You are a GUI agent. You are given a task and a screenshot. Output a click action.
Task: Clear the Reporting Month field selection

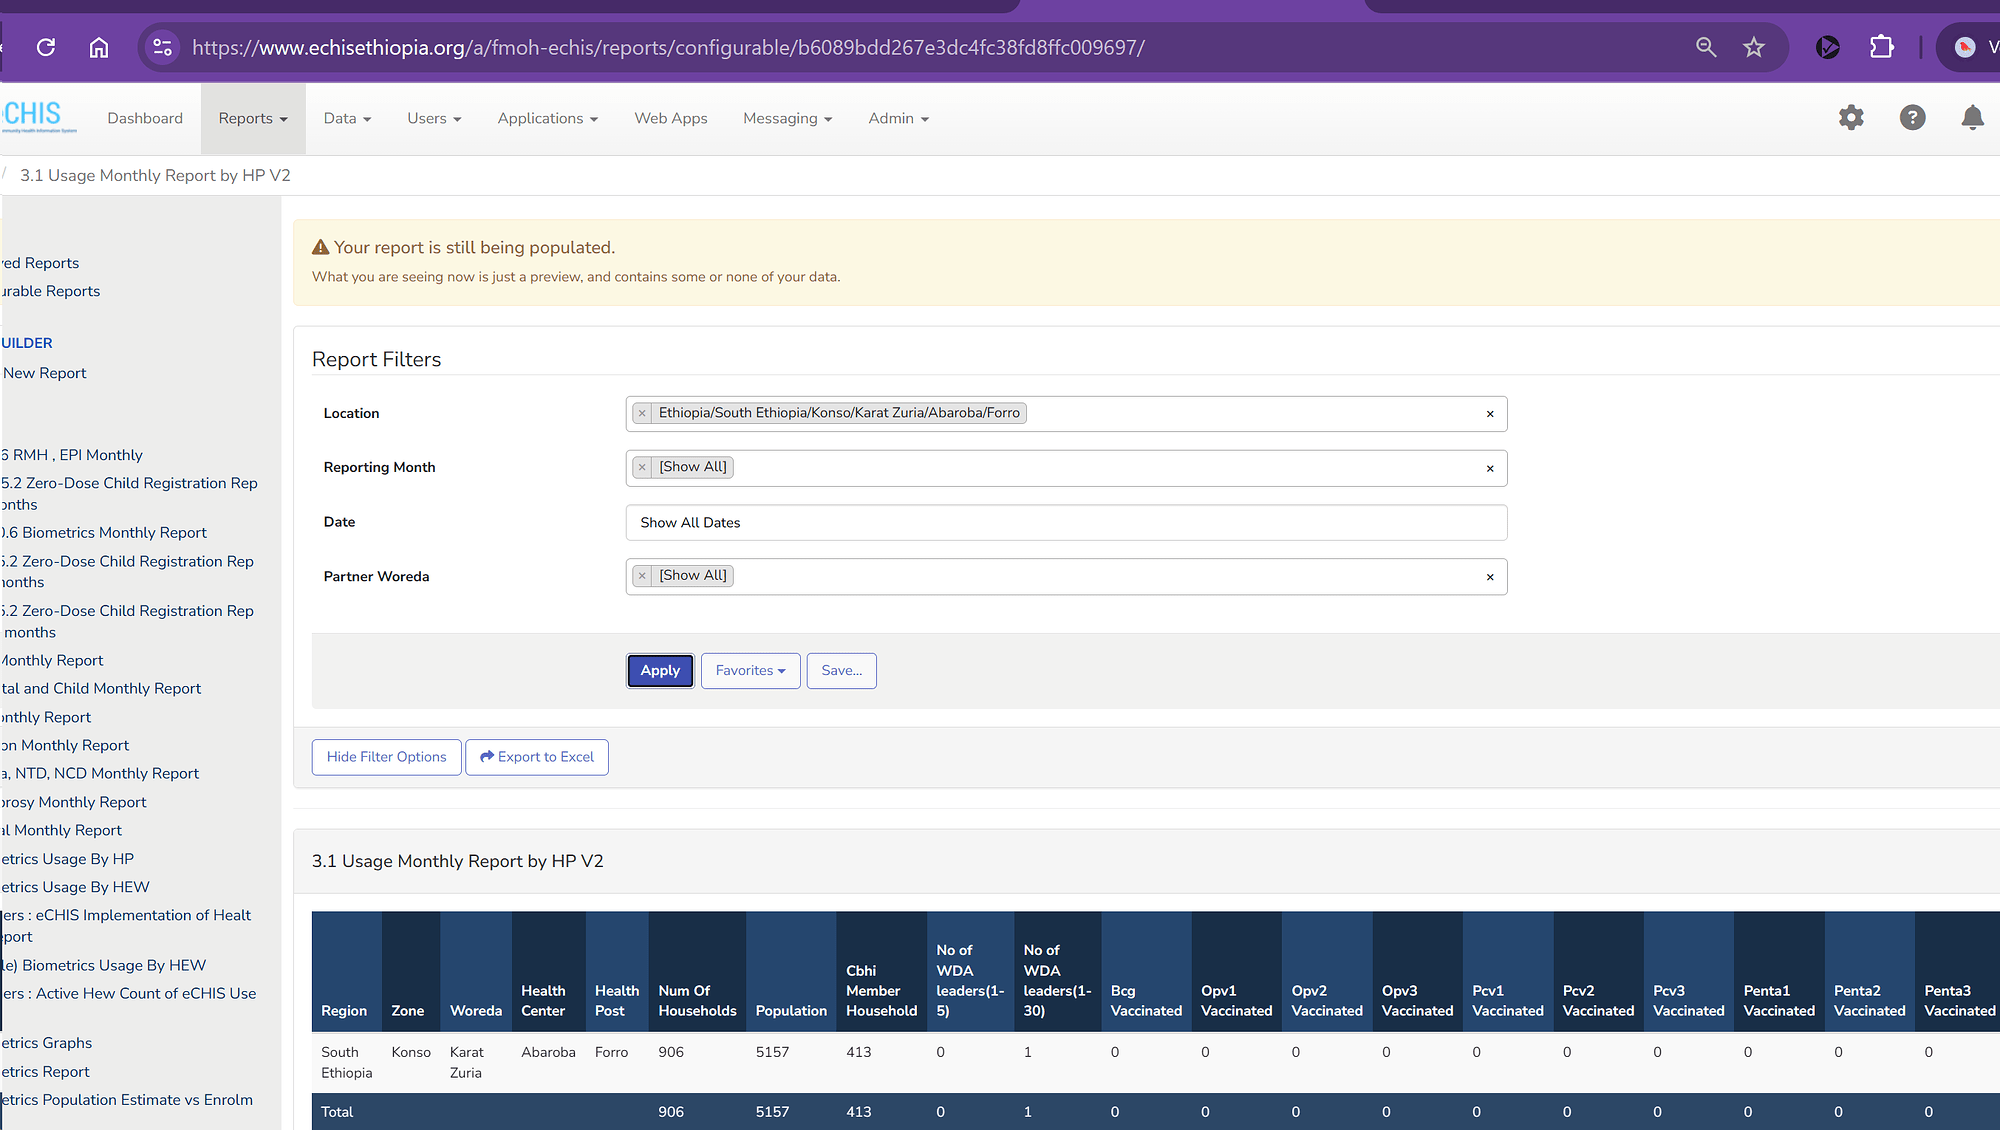click(x=1490, y=468)
